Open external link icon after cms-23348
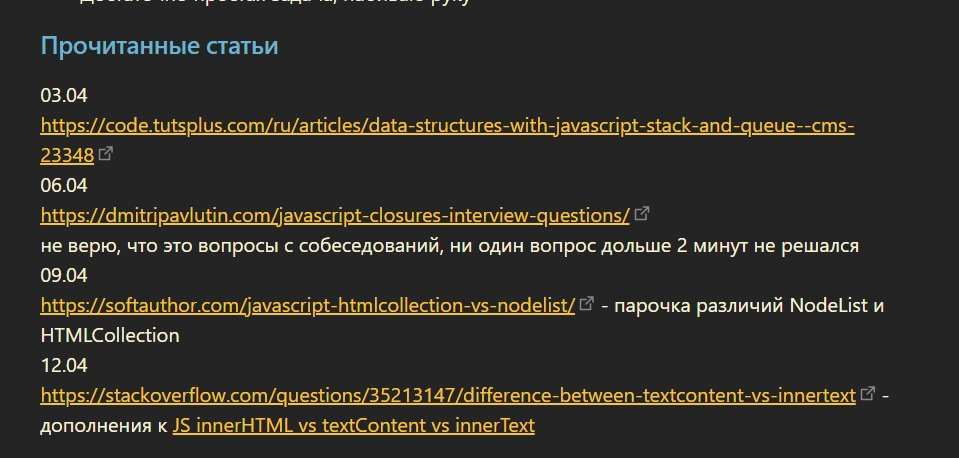This screenshot has width=959, height=458. [x=106, y=155]
